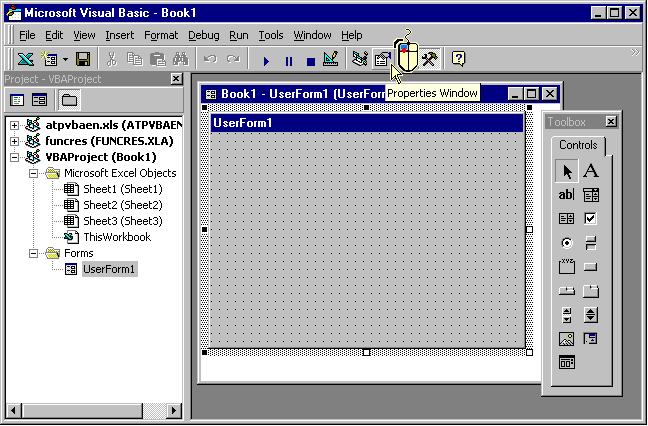Select ThisWorkbook in the project tree
648x426 pixels.
point(117,237)
